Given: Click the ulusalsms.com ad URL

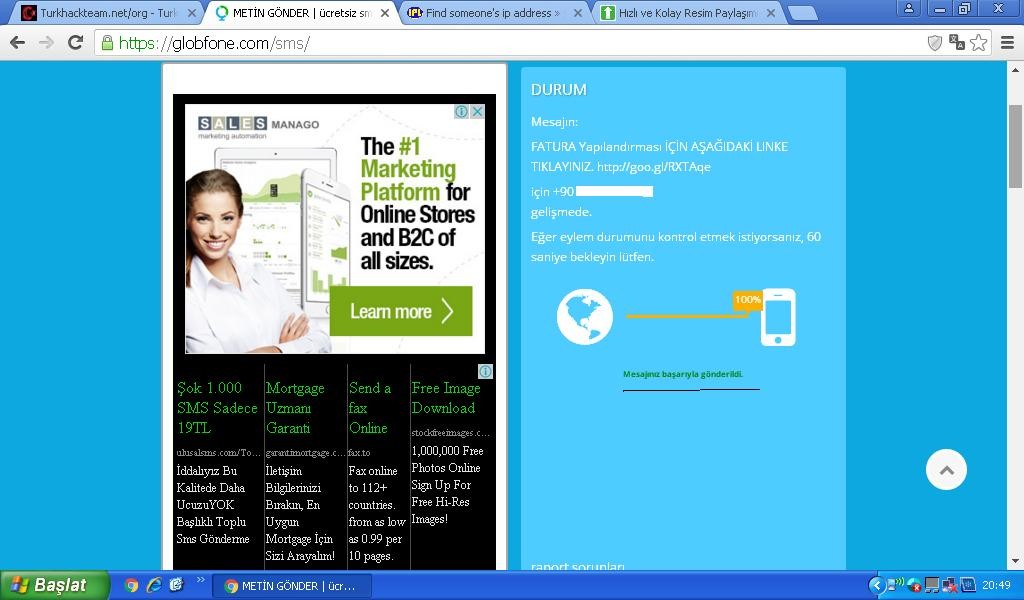Looking at the screenshot, I should [x=218, y=452].
